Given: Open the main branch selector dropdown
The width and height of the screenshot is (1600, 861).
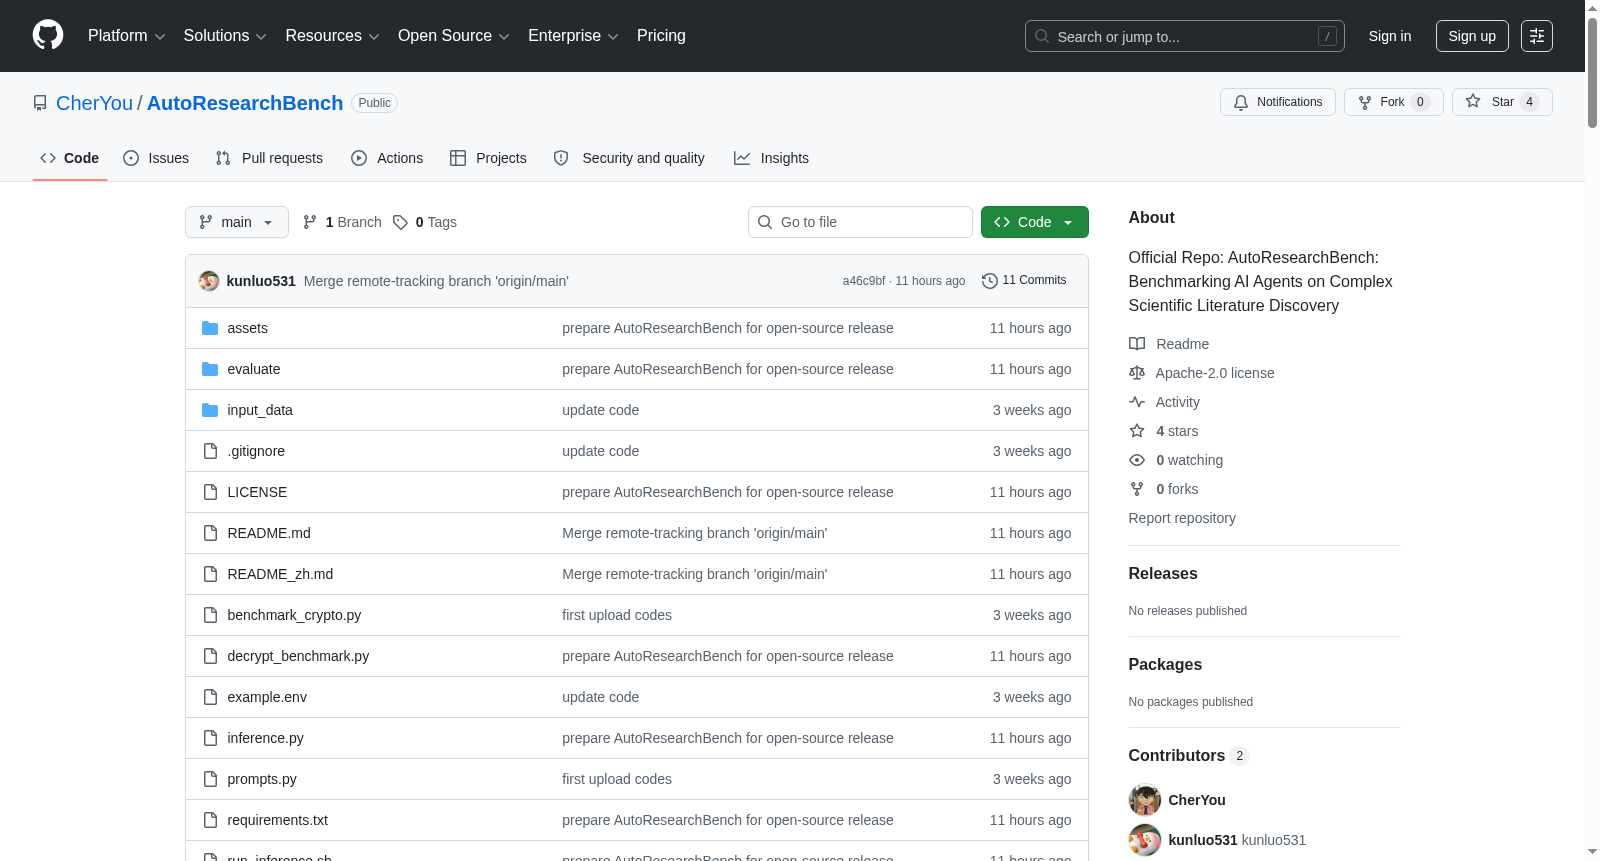Looking at the screenshot, I should click(237, 222).
